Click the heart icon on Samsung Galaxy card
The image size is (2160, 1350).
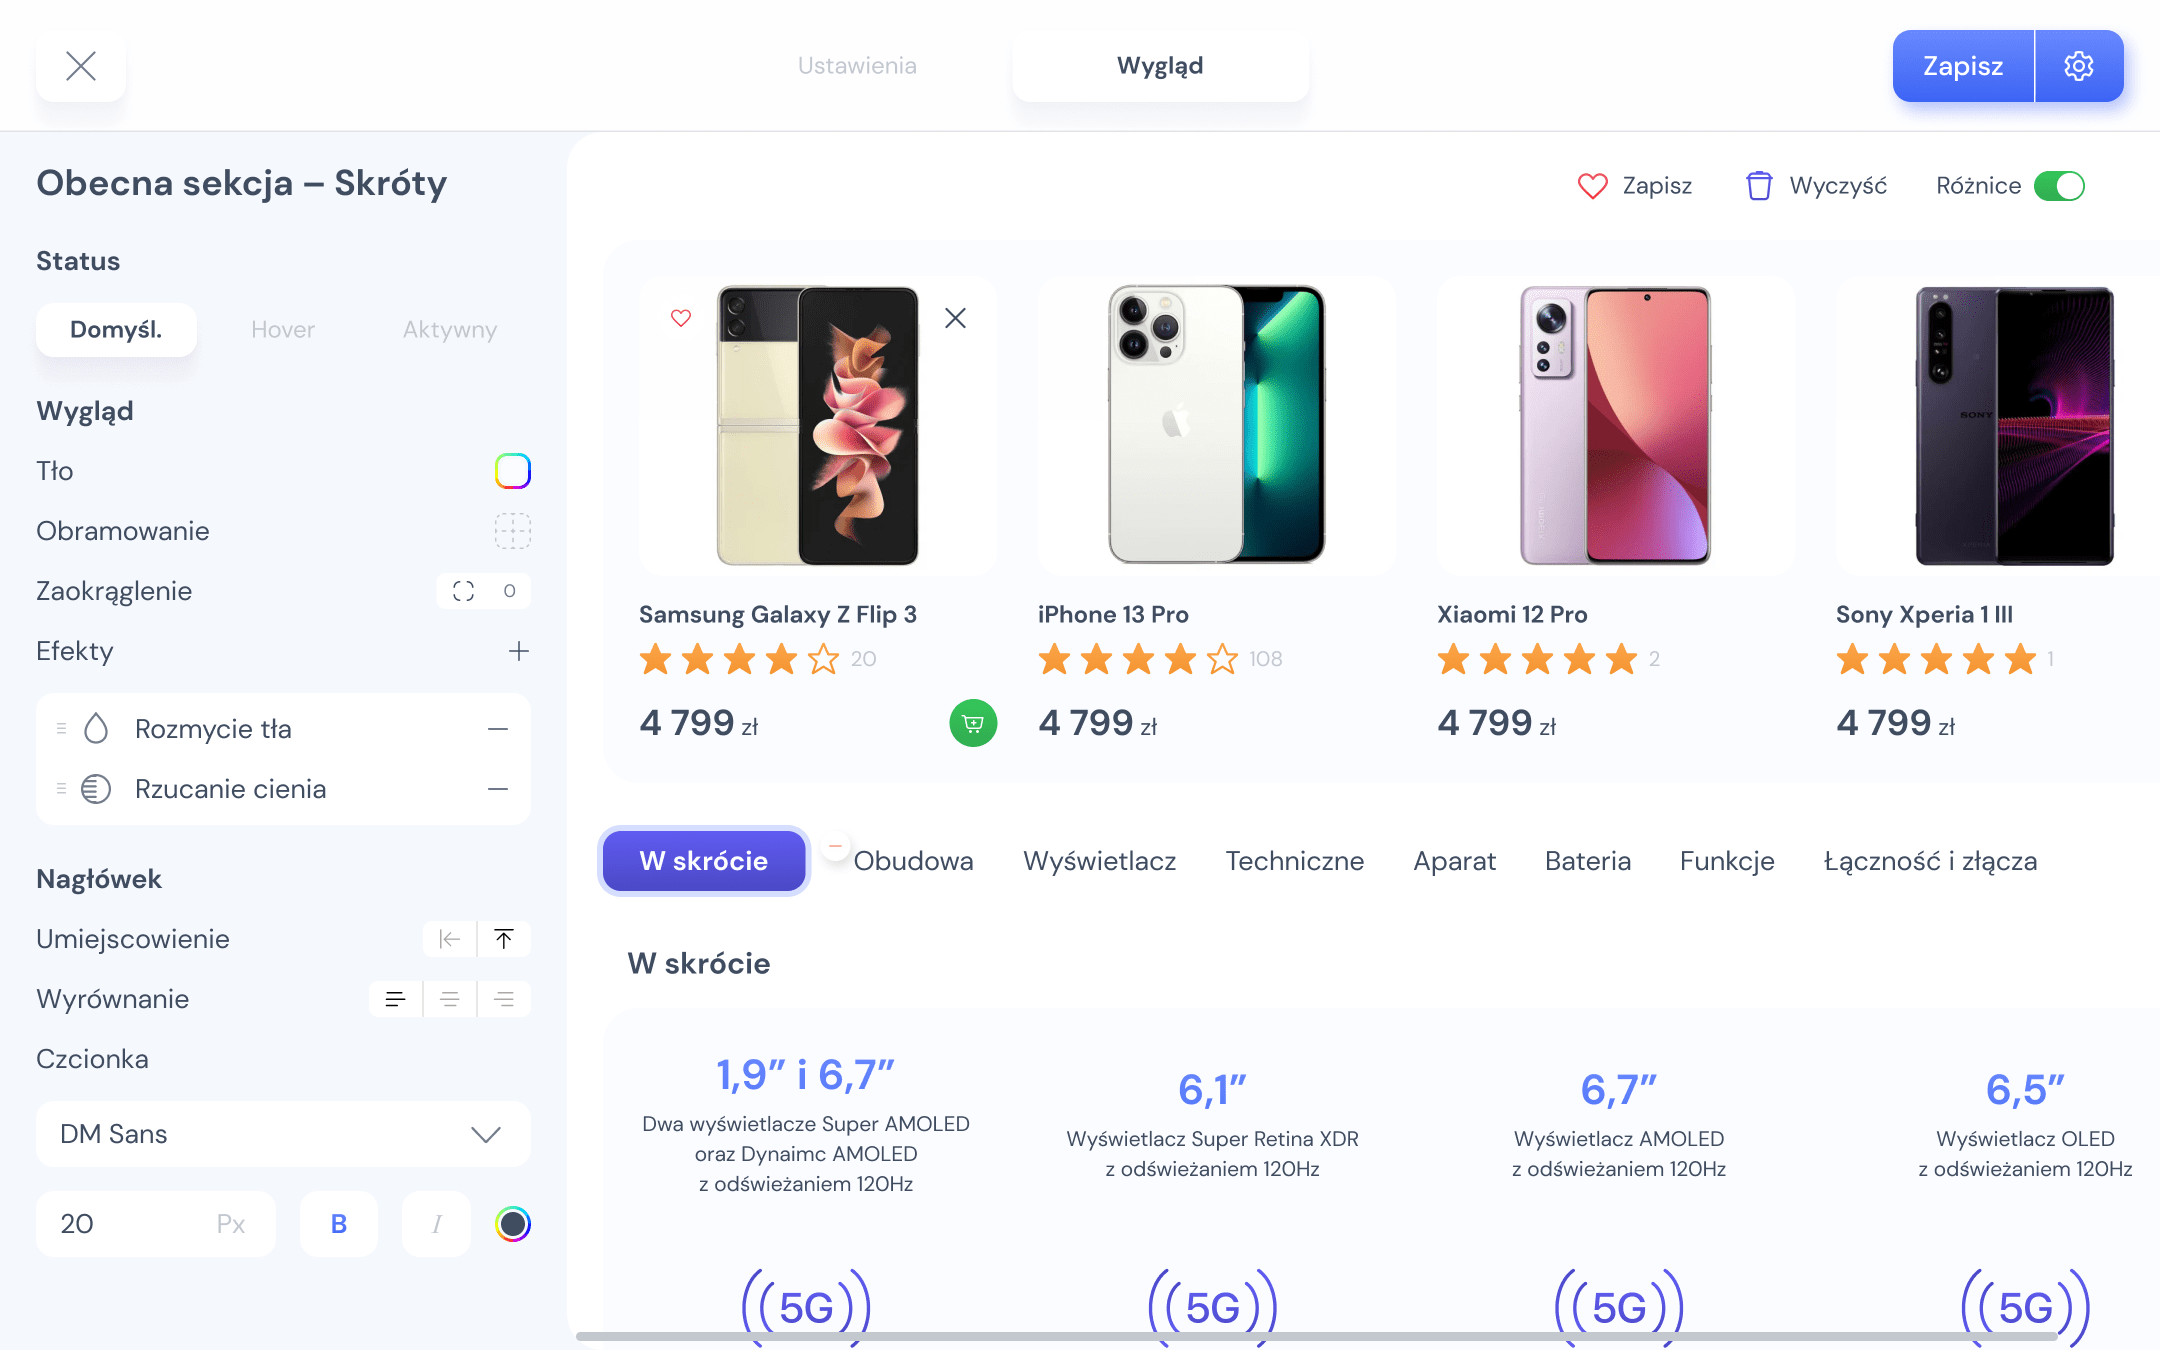tap(681, 318)
